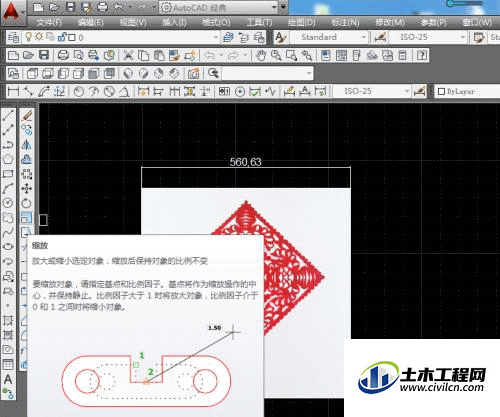Screen dimensions: 500x417
Task: Select the Line tool in draw toolbar
Action: tap(8, 115)
